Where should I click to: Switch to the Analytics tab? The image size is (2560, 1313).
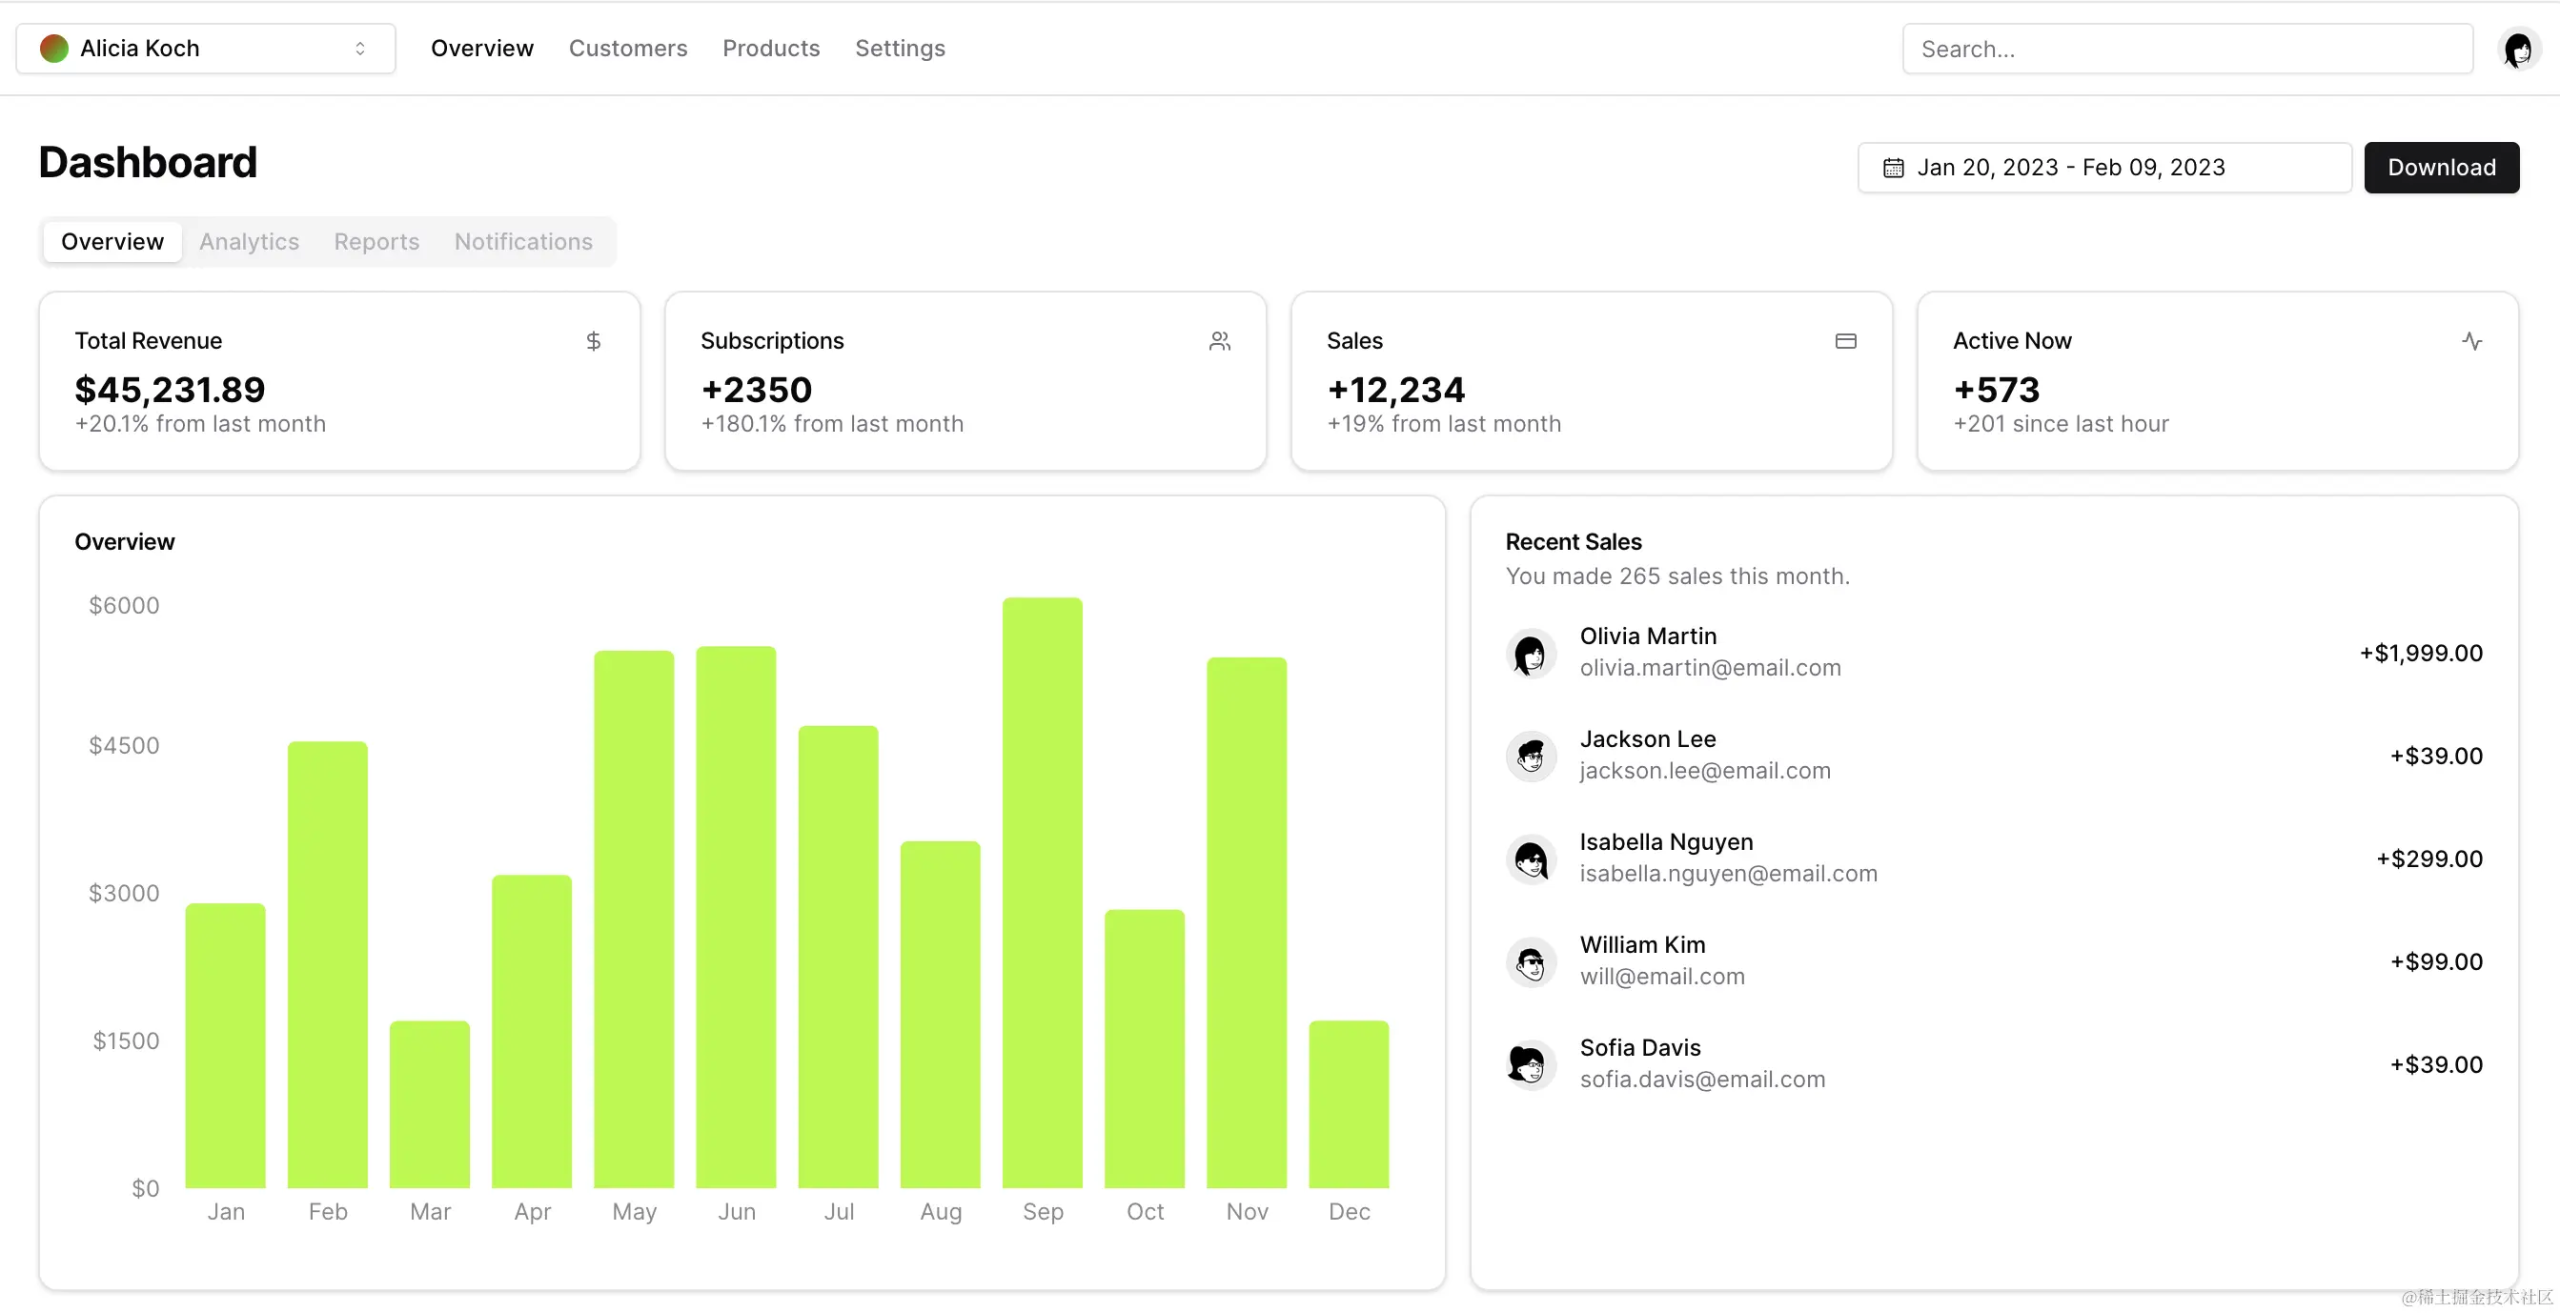click(249, 242)
